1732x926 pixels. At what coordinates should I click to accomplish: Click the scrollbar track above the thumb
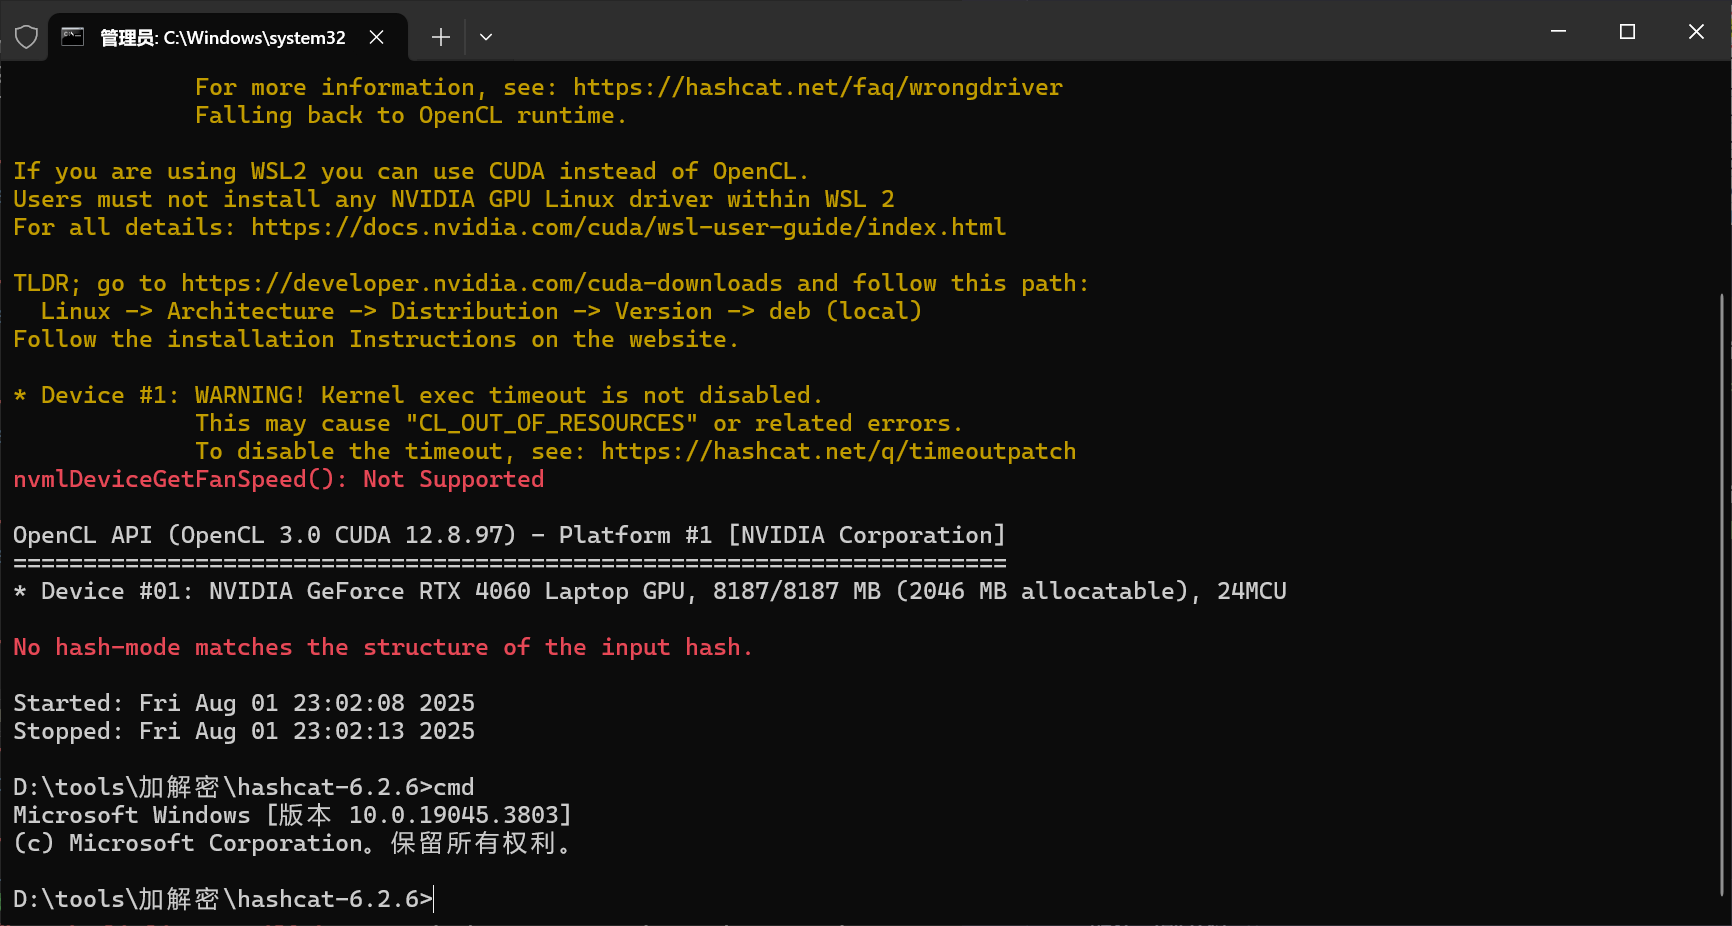(1723, 180)
